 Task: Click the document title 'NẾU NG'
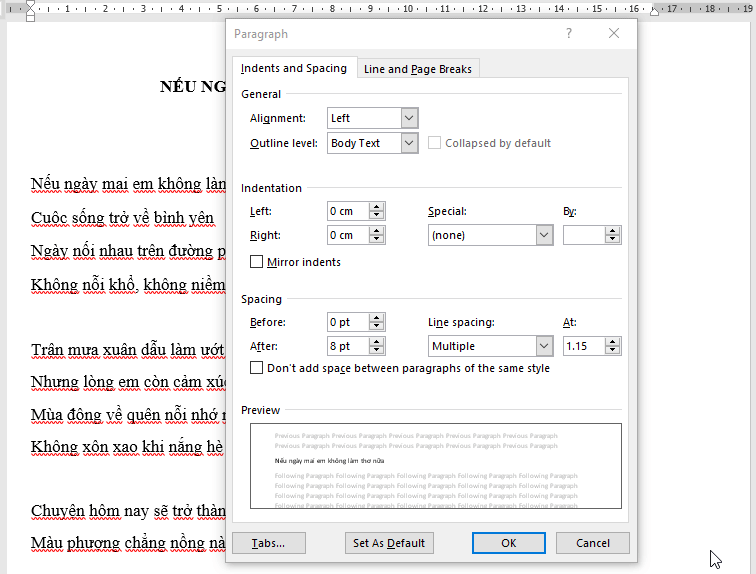point(193,87)
